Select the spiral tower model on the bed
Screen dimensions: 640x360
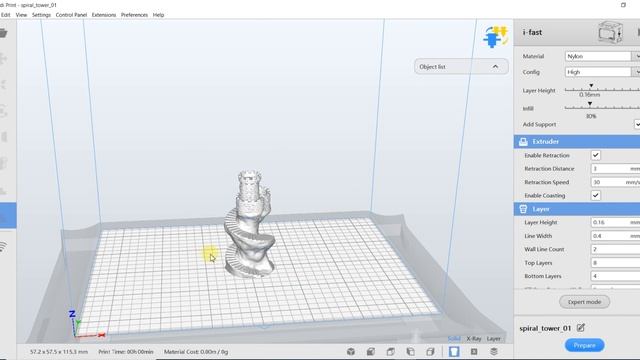pyautogui.click(x=249, y=224)
